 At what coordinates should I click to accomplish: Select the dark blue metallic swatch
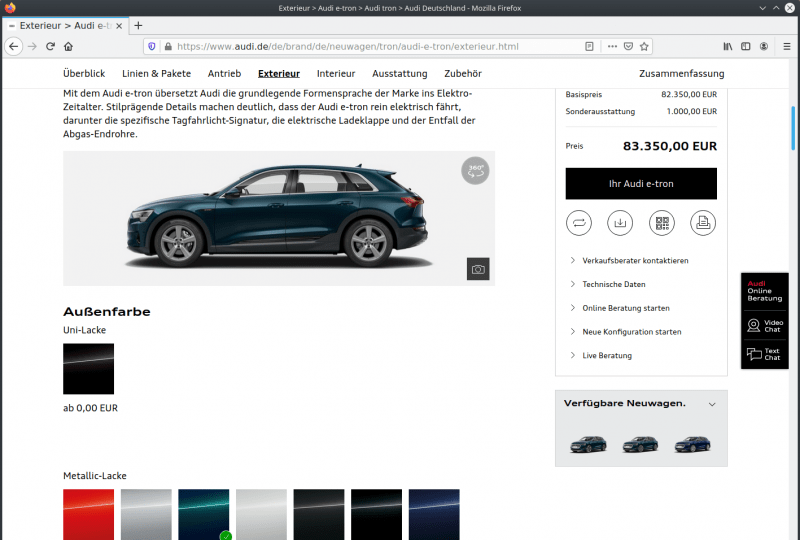434,514
